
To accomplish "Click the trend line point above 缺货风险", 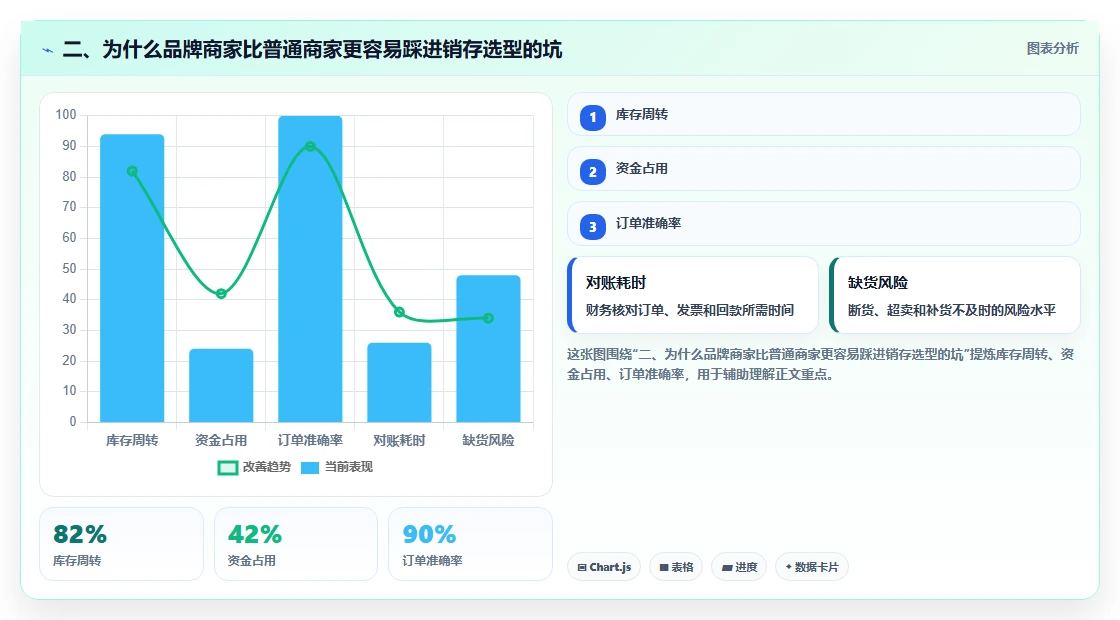I will 489,319.
